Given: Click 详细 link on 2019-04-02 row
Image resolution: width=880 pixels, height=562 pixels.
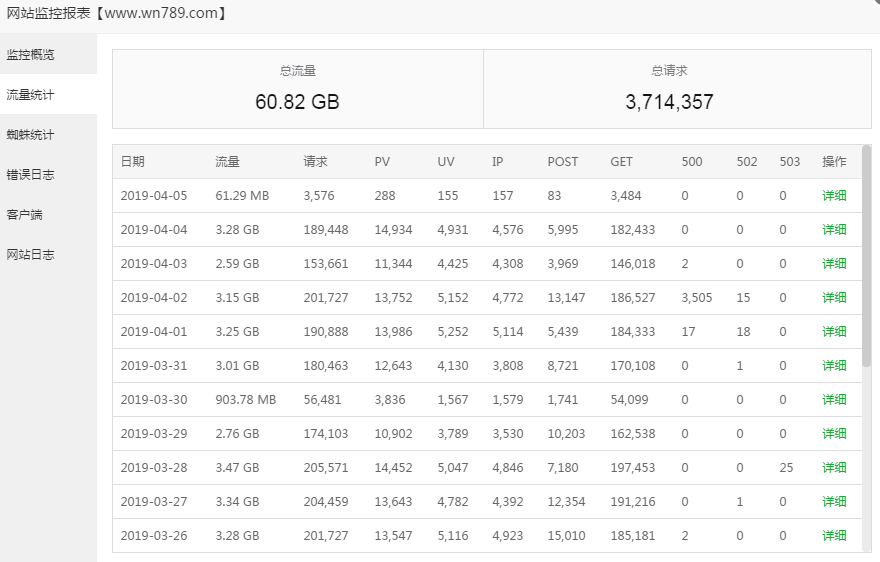Looking at the screenshot, I should [x=834, y=298].
